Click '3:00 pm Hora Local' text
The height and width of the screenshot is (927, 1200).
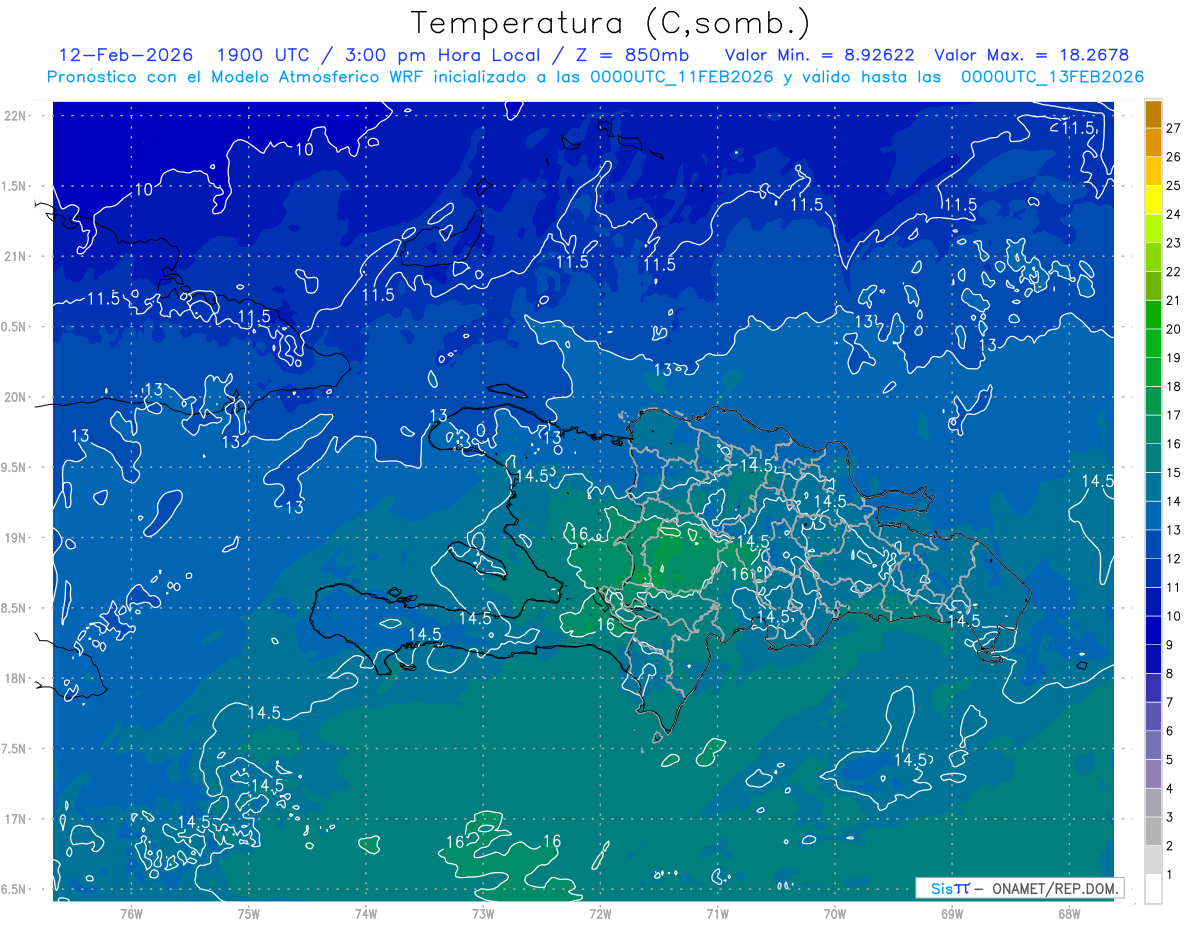click(442, 55)
